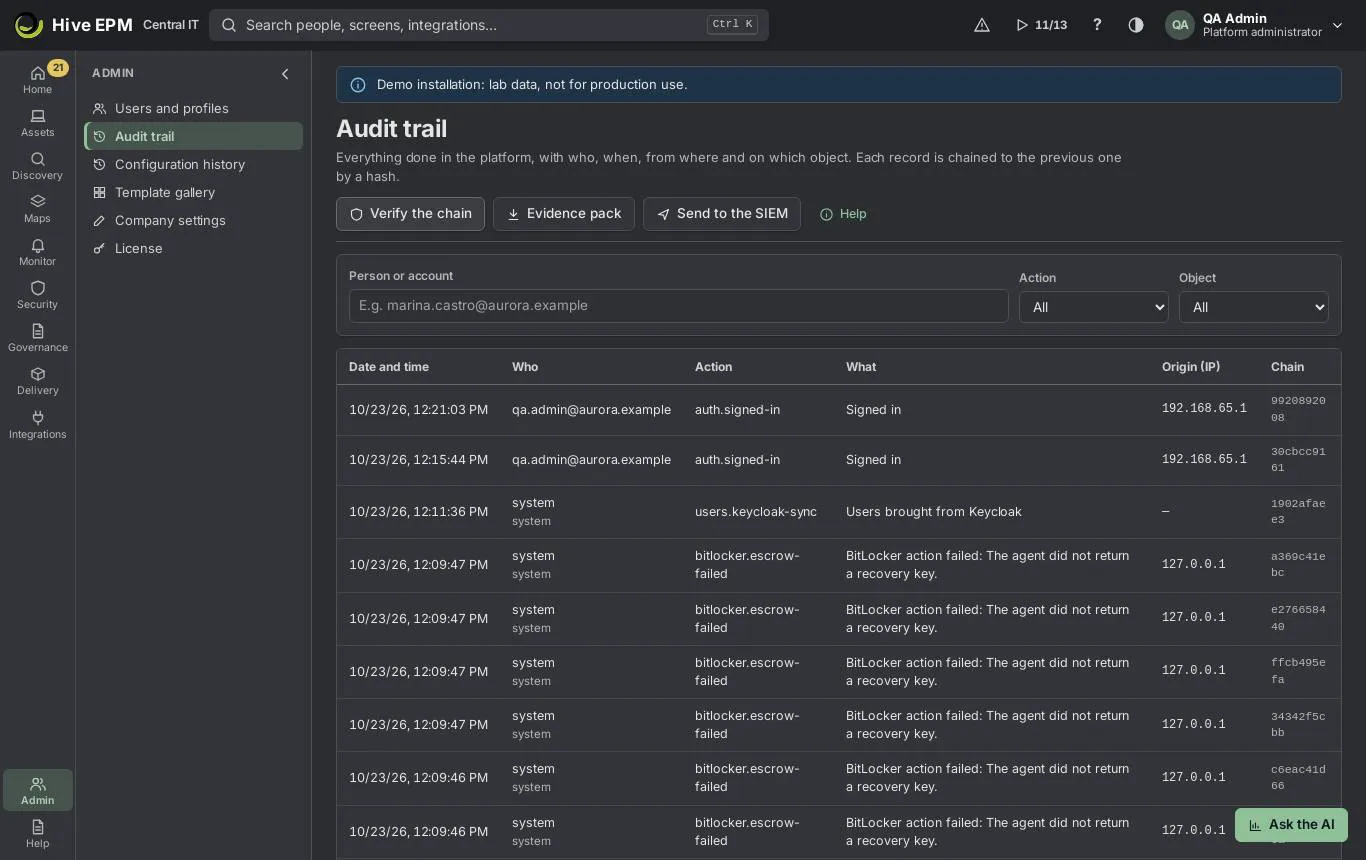1366x860 pixels.
Task: Go to Assets in the left rail
Action: tap(37, 123)
